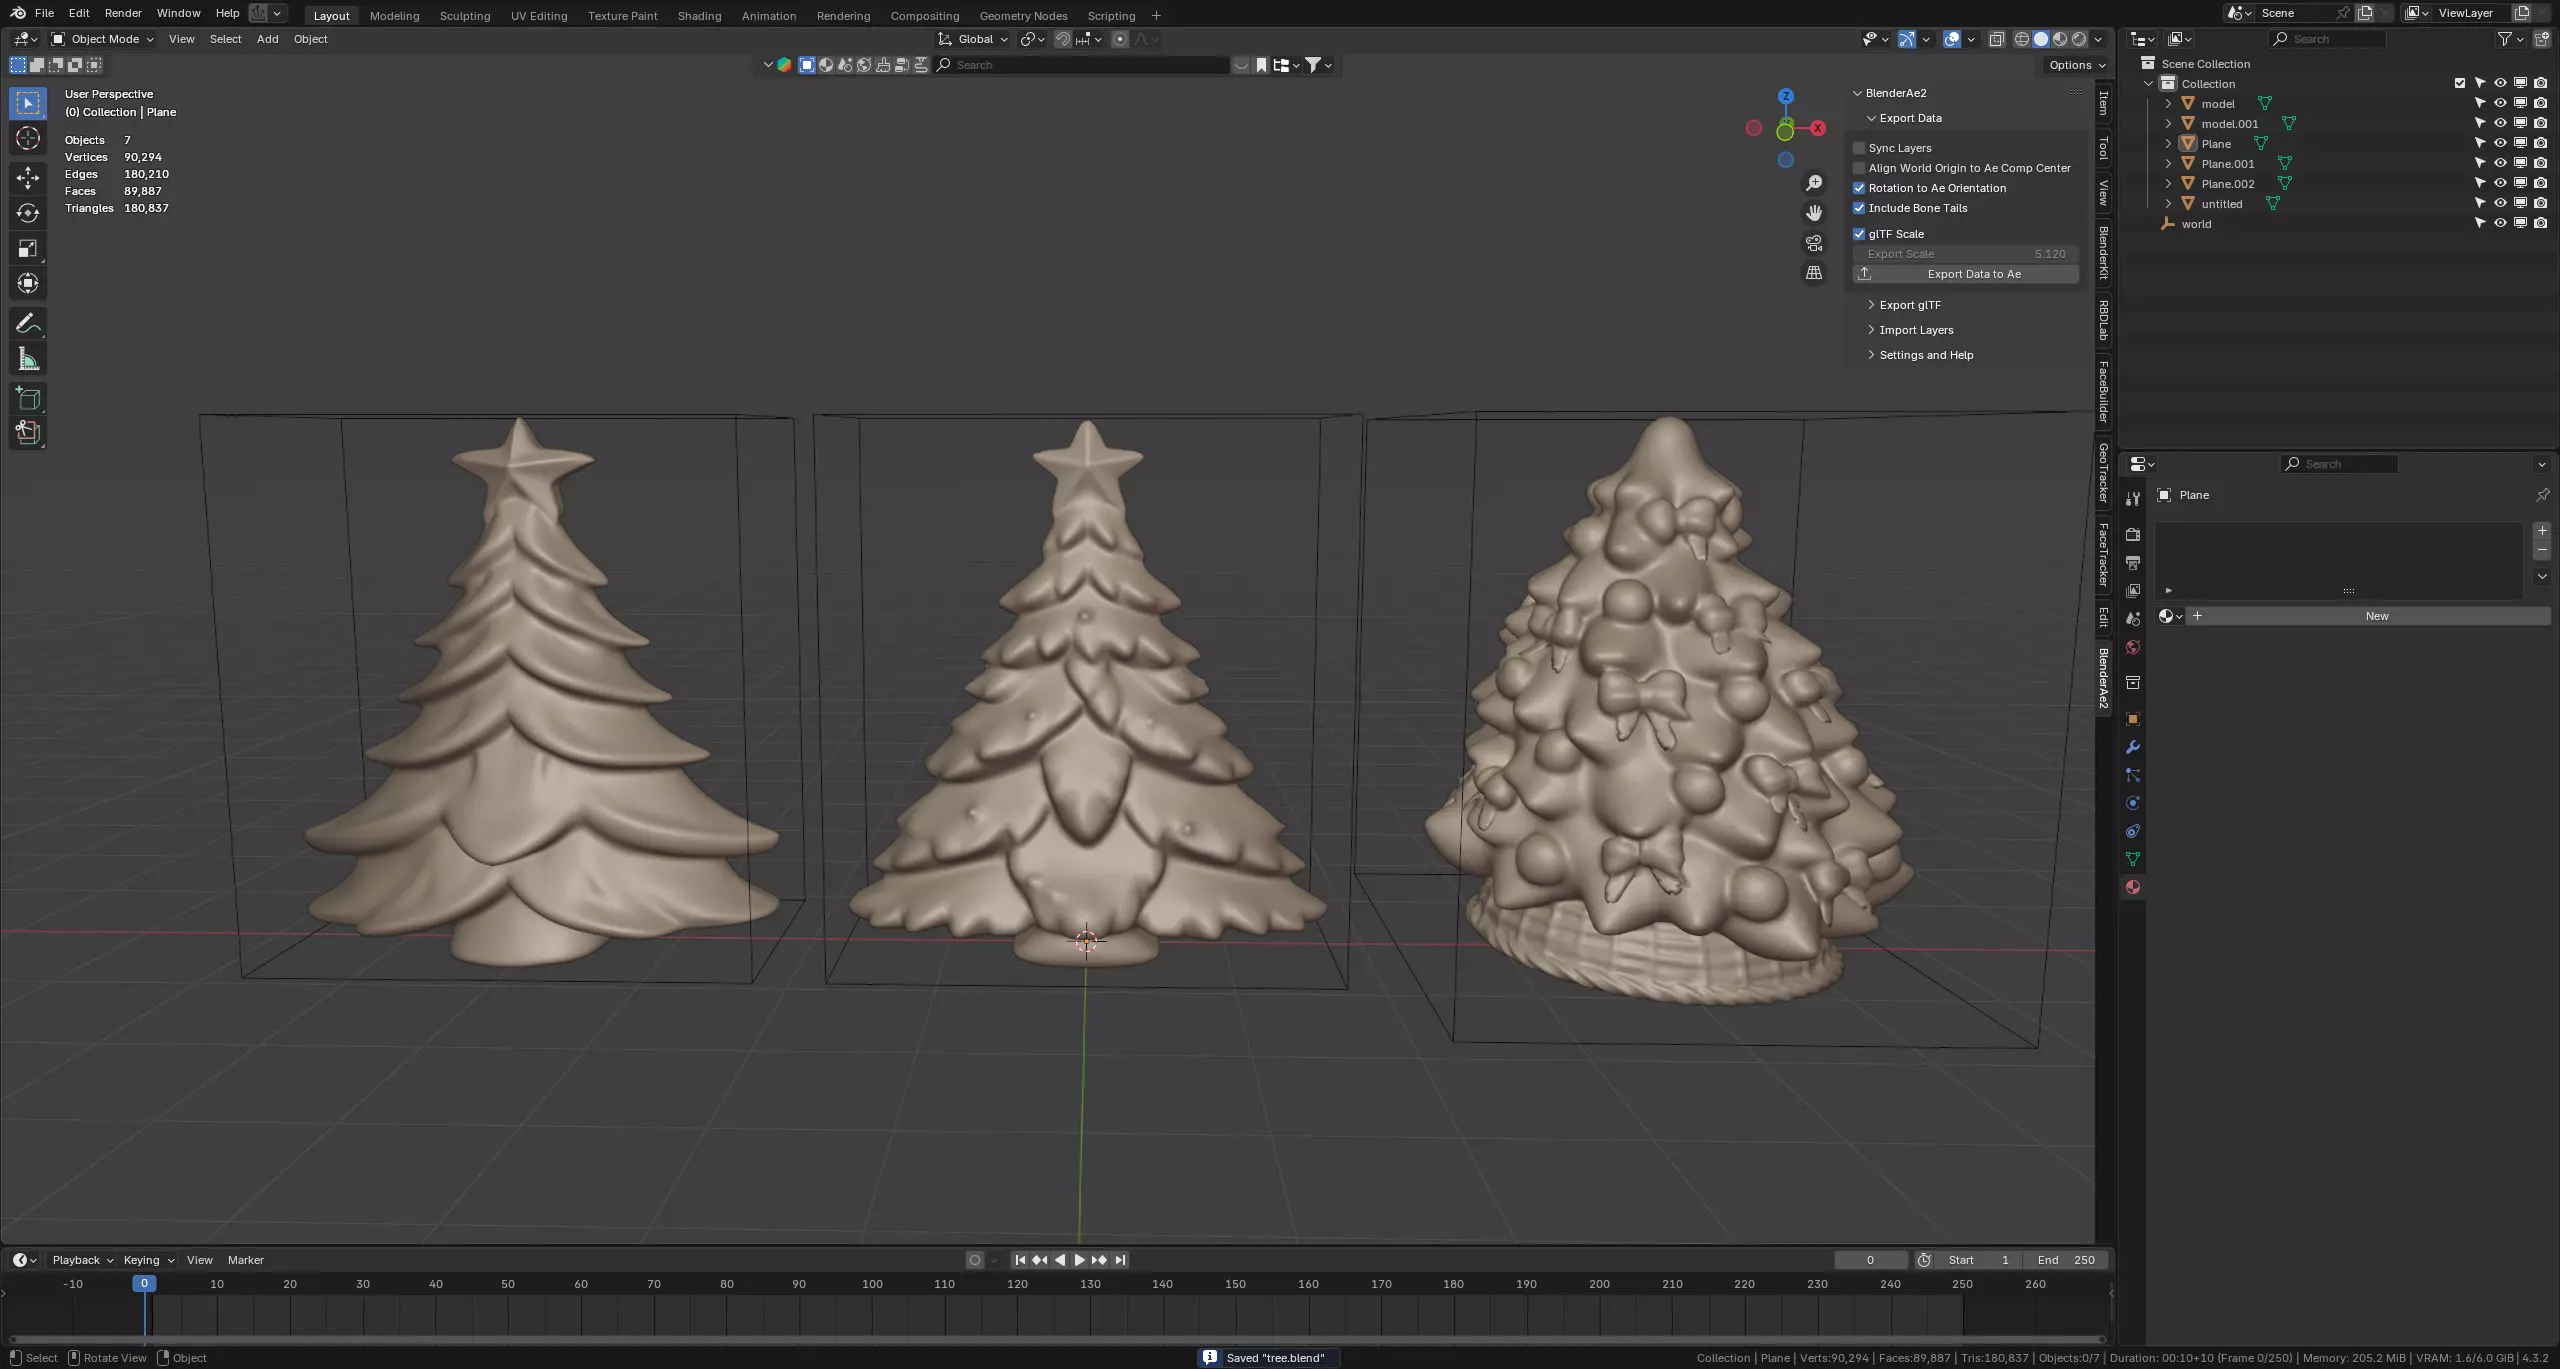
Task: Open the Global transform orientation dropdown
Action: [973, 39]
